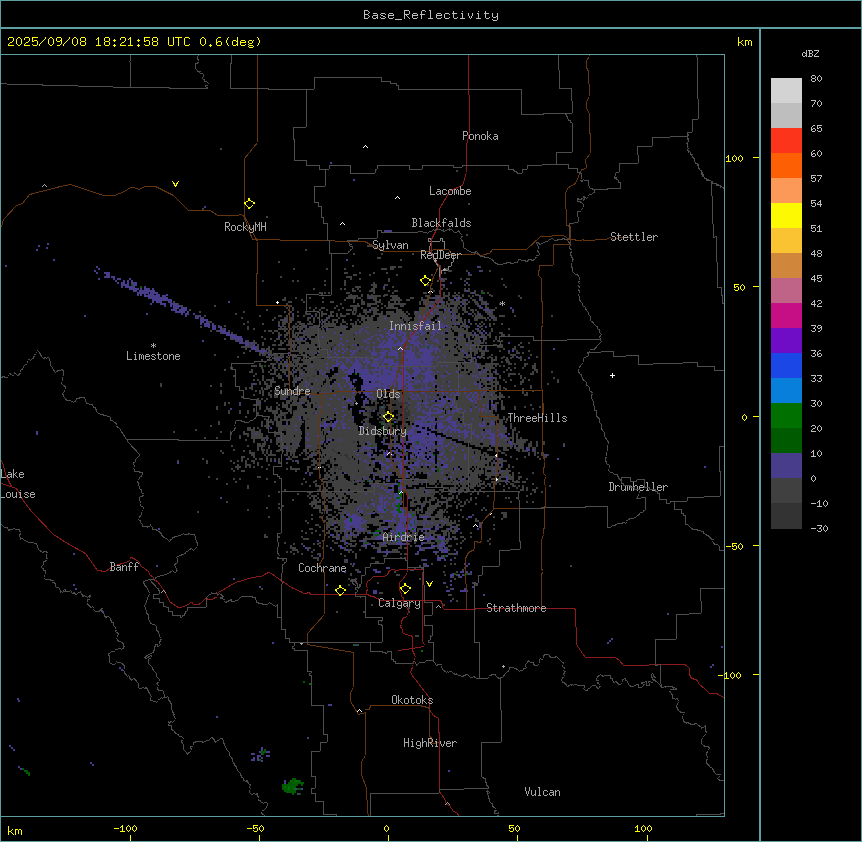Click the white plus marker north of Drumheller
This screenshot has height=842, width=862.
pos(612,375)
